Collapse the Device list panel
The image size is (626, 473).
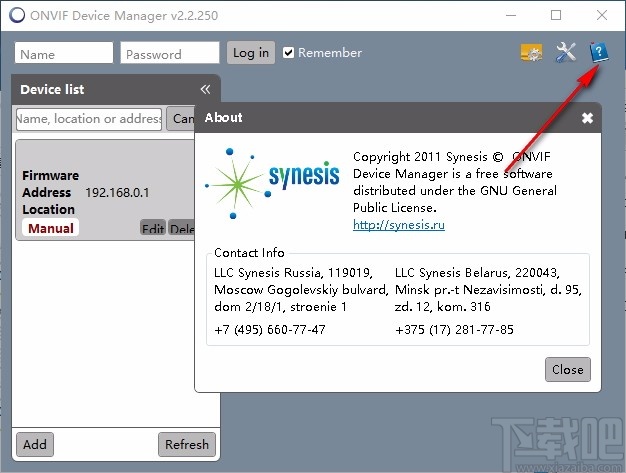pyautogui.click(x=205, y=89)
